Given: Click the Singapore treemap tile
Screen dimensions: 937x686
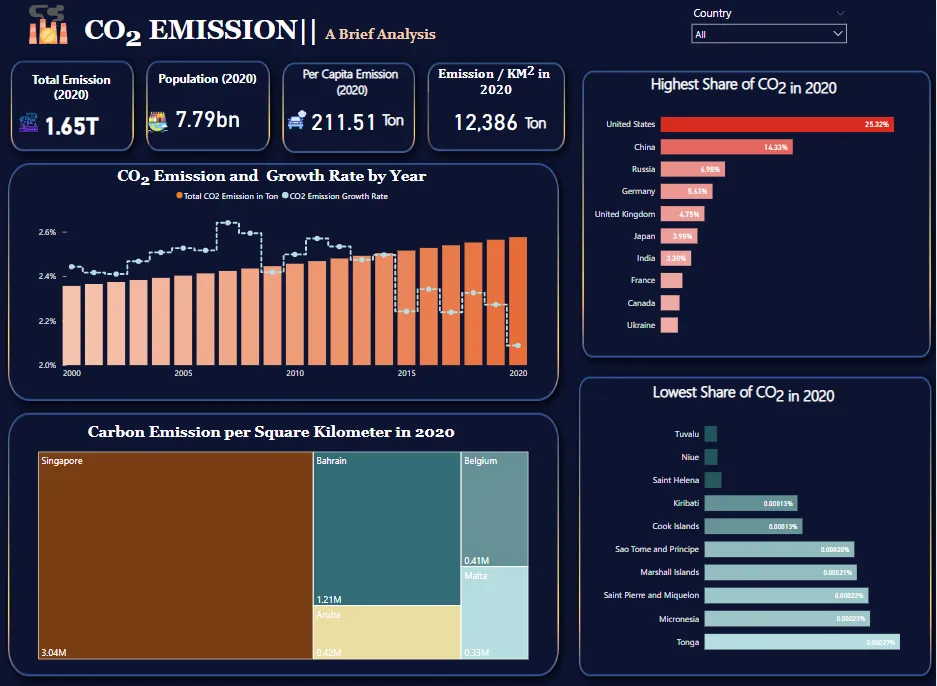Looking at the screenshot, I should point(175,556).
